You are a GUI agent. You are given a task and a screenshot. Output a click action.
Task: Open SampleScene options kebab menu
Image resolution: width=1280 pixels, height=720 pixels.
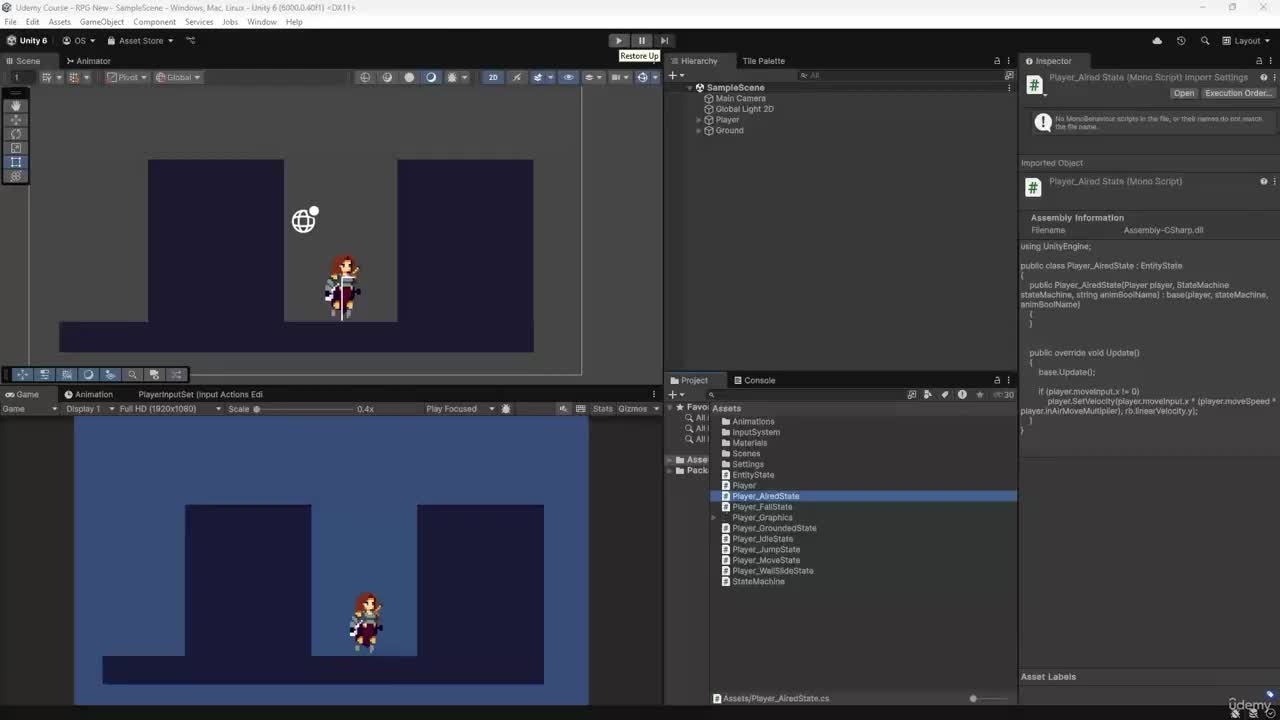(x=1010, y=88)
